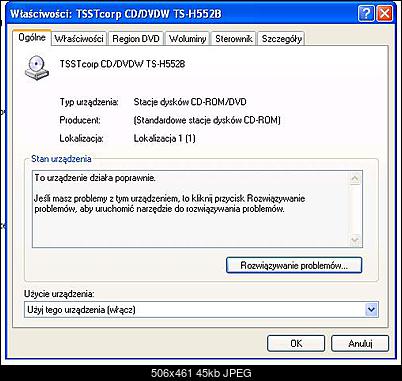Click the CD/DVD drive icon
Image resolution: width=402 pixels, height=381 pixels.
point(37,67)
